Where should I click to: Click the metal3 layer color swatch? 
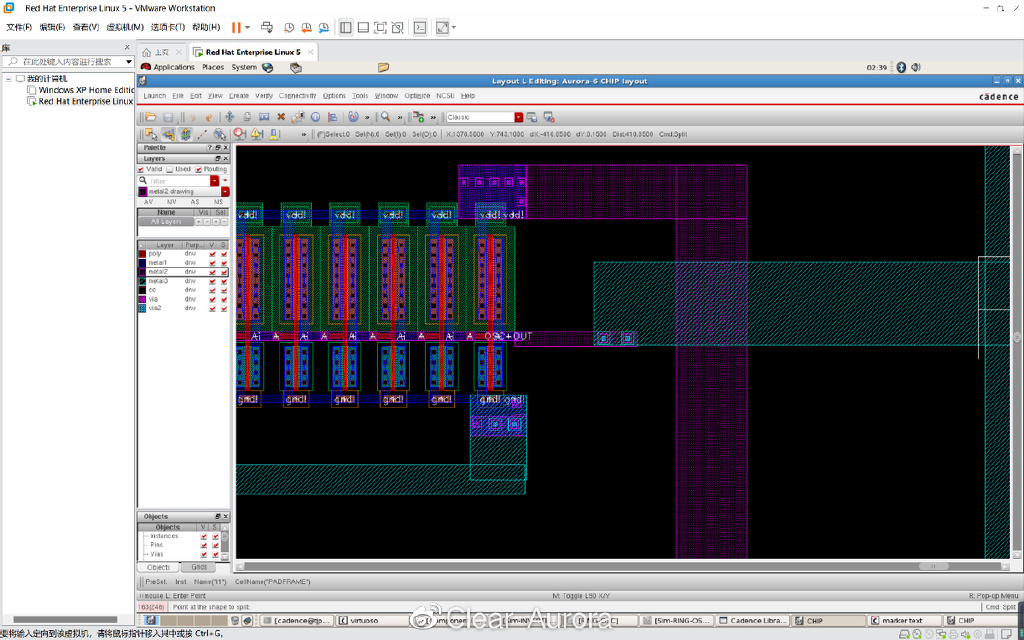tap(142, 281)
